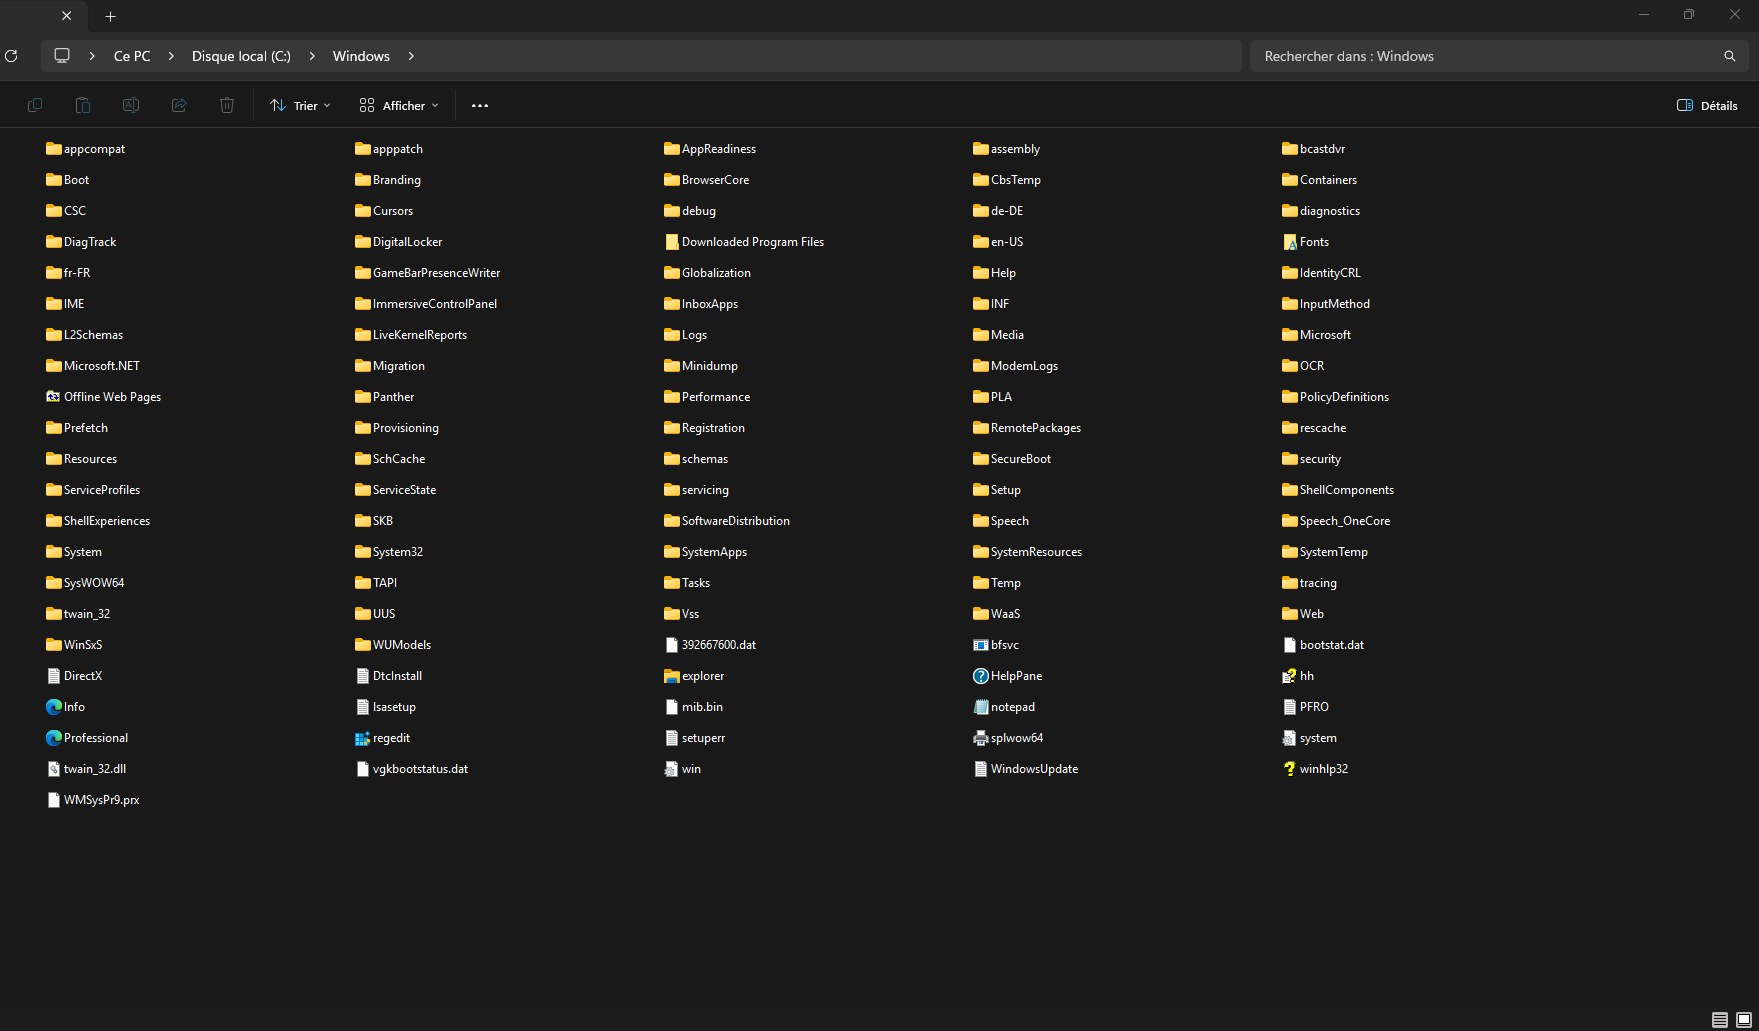Click the Refresh icon beside the address bar
This screenshot has height=1031, width=1759.
tap(11, 56)
